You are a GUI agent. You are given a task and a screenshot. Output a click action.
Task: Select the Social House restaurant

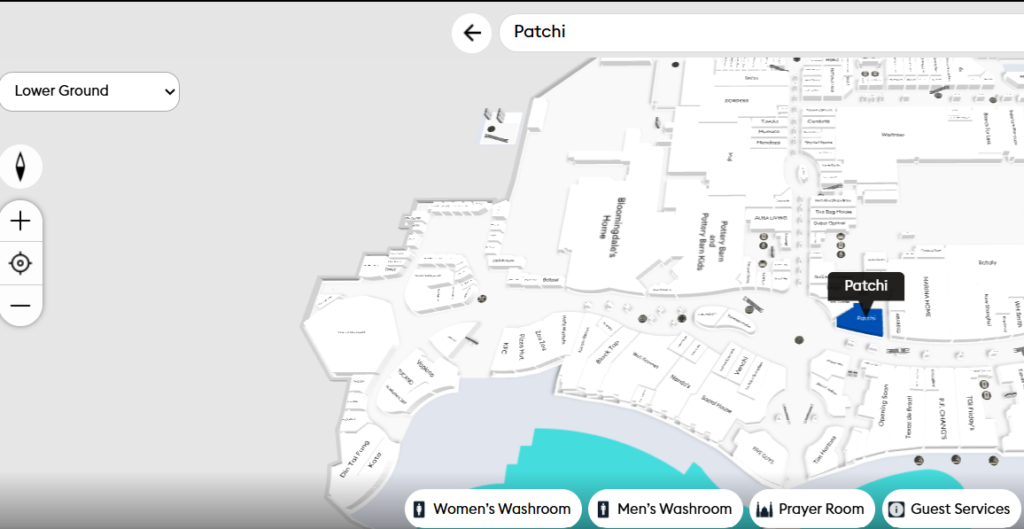[716, 403]
